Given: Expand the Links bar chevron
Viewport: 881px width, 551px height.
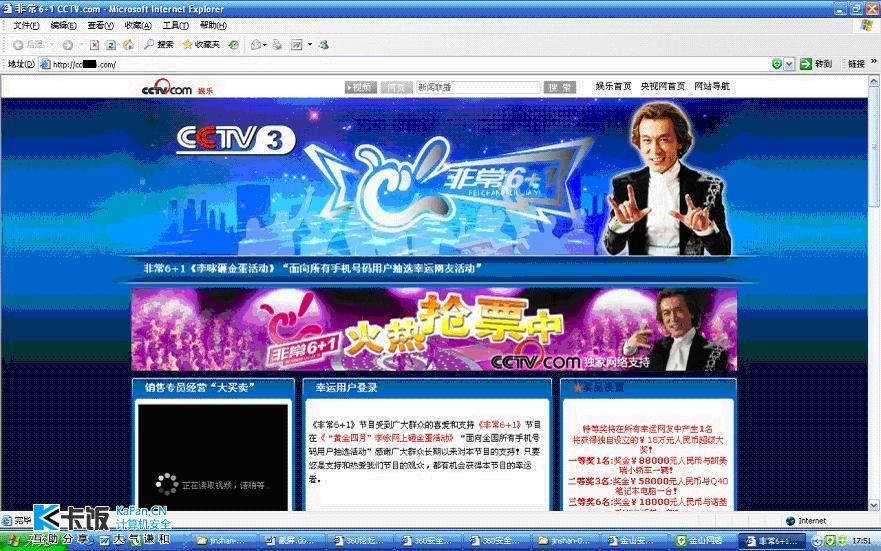Looking at the screenshot, I should pyautogui.click(x=874, y=62).
